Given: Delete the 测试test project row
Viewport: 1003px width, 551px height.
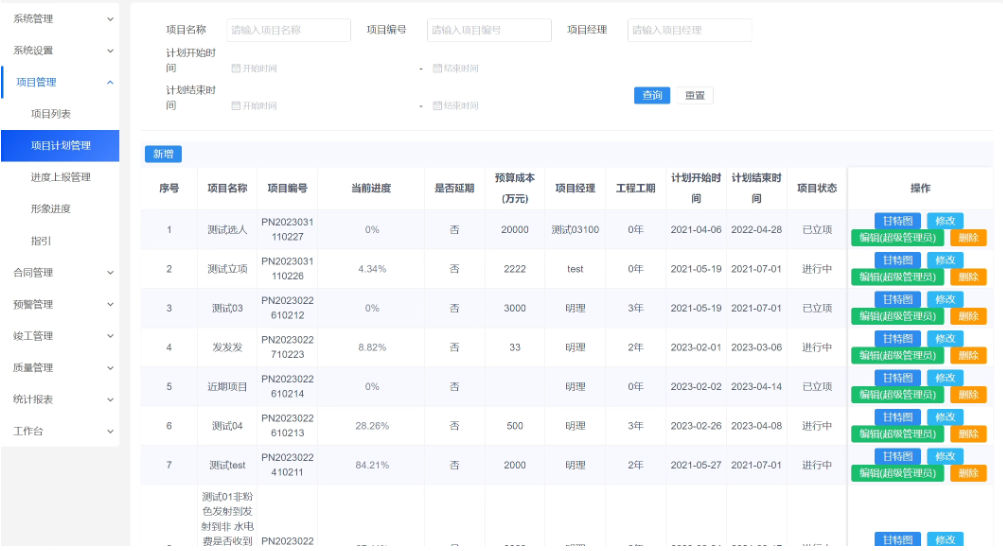Looking at the screenshot, I should [x=968, y=474].
